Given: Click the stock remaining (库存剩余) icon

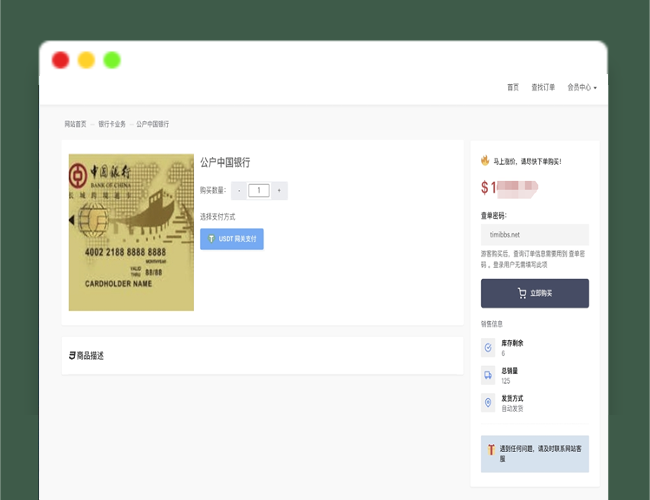Looking at the screenshot, I should click(488, 348).
